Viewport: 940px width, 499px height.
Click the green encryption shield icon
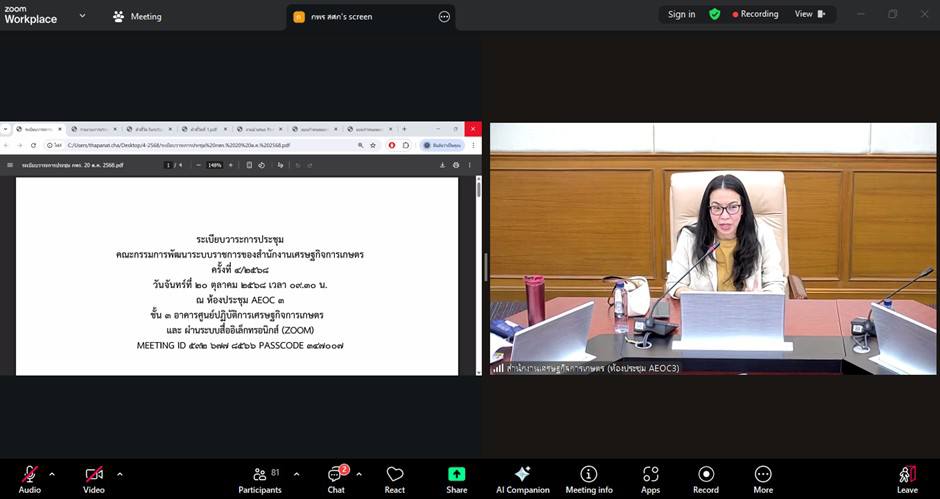click(x=714, y=14)
